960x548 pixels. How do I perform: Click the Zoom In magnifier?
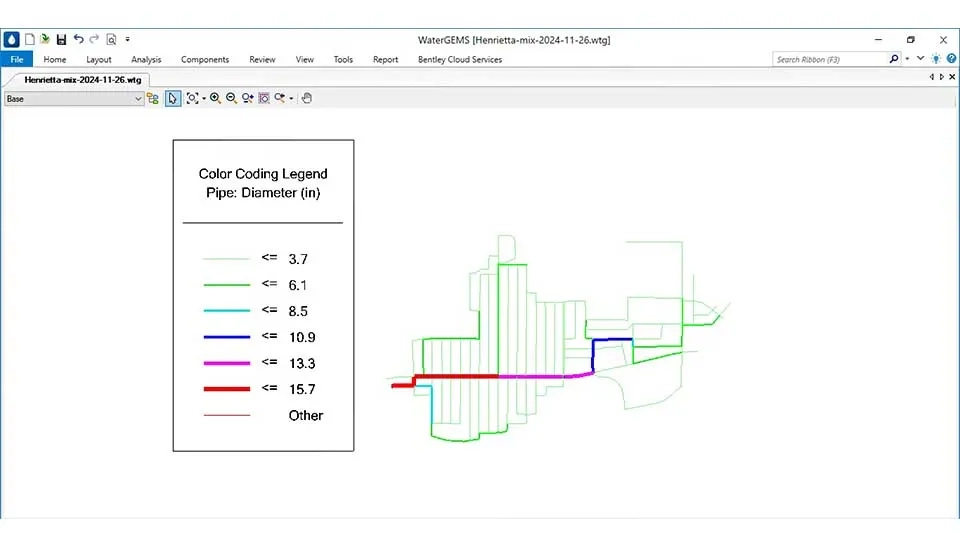tap(215, 99)
